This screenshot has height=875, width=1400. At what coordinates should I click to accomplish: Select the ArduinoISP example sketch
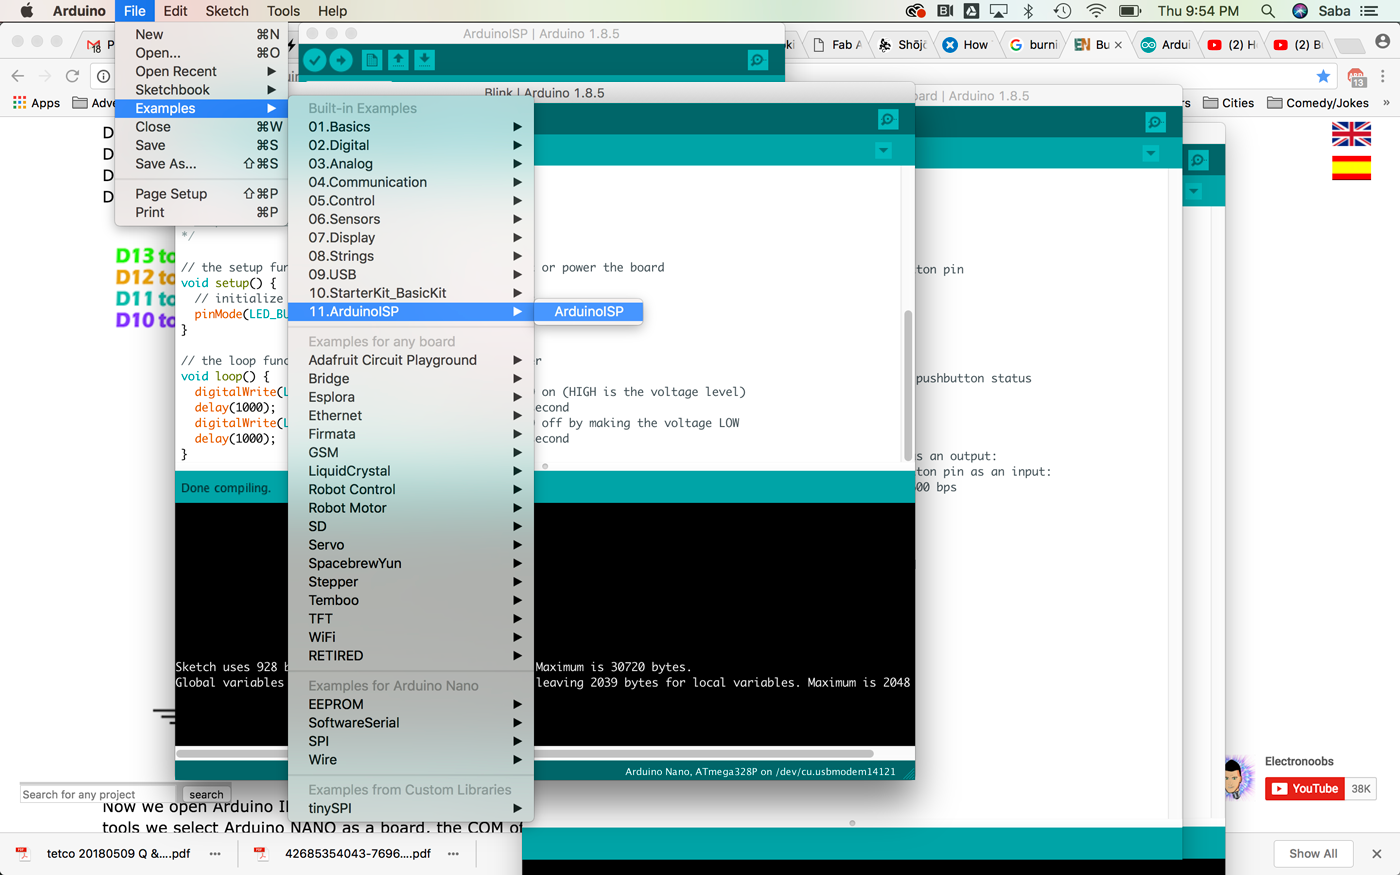coord(589,312)
